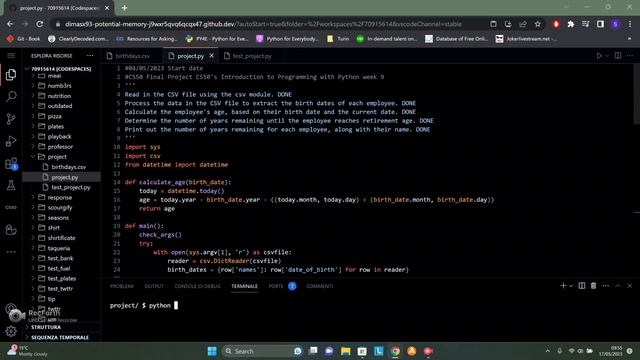Open Google Chrome from the taskbar
Image resolution: width=640 pixels, height=360 pixels.
(395, 351)
